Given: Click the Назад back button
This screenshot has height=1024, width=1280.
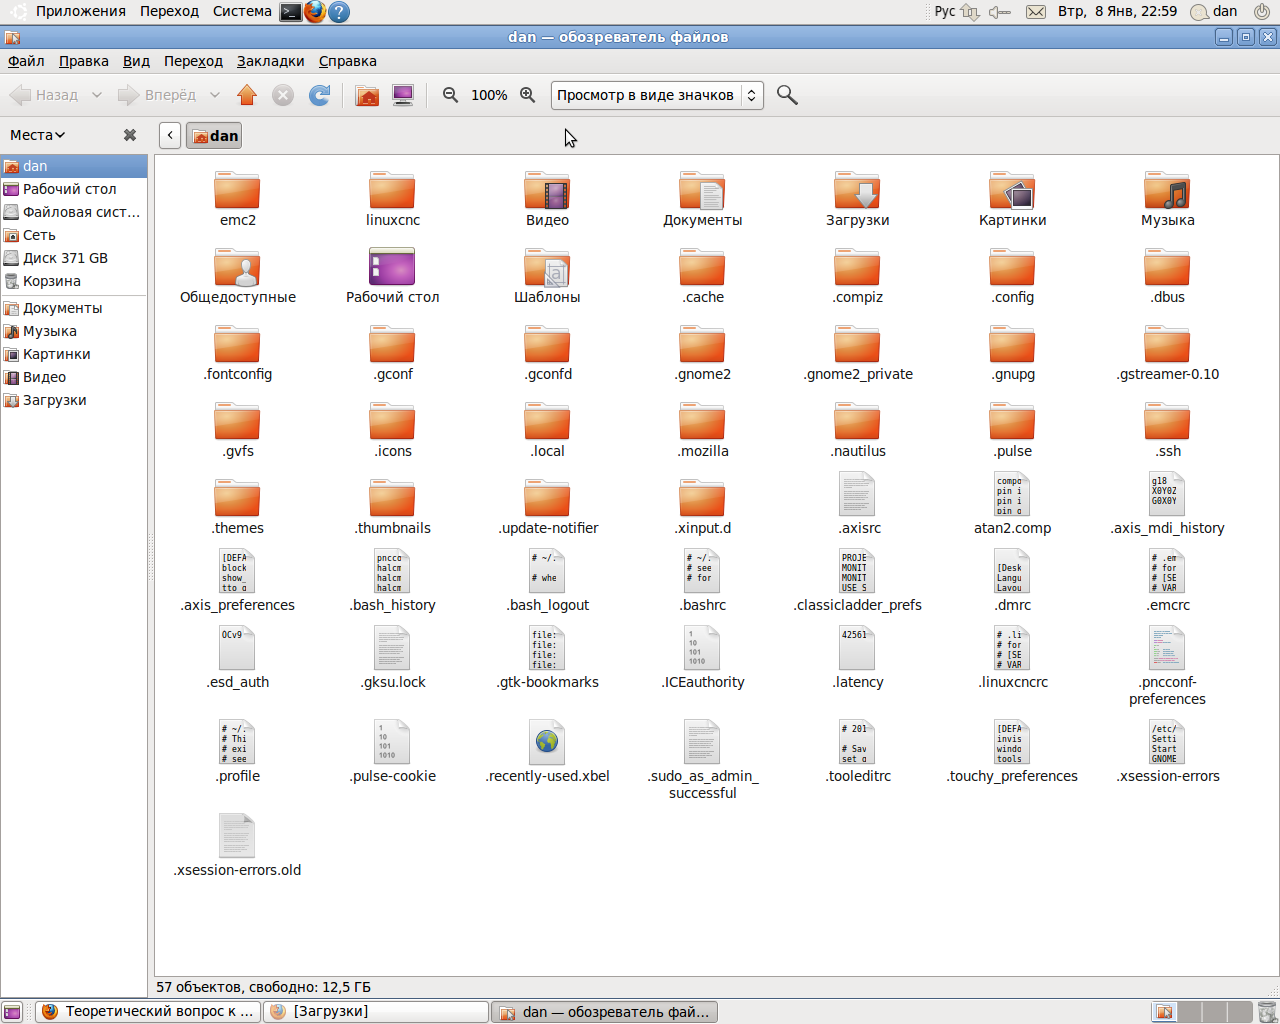Looking at the screenshot, I should click(44, 95).
